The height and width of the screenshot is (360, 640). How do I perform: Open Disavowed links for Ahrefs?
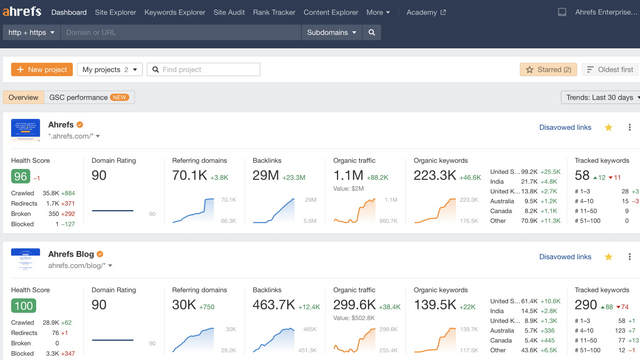click(x=565, y=127)
